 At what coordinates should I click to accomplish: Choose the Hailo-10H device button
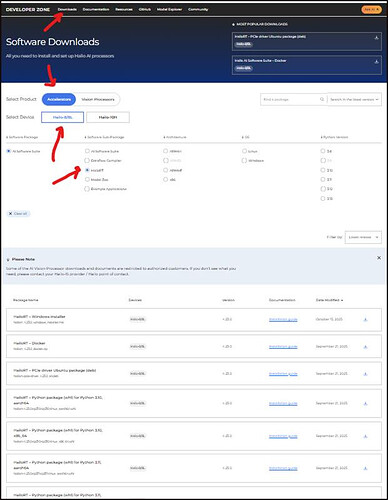108,117
